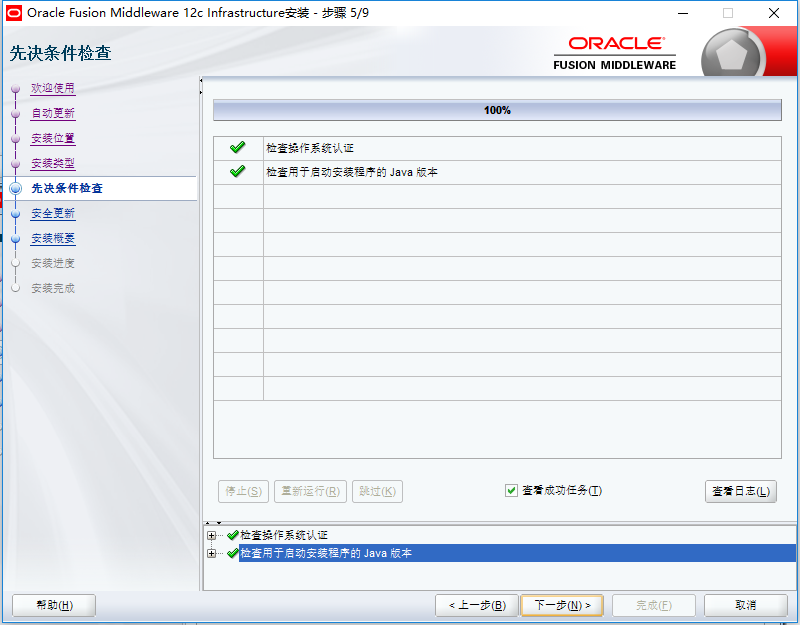Click the 帮助(H) button
Image resolution: width=800 pixels, height=625 pixels.
coord(54,606)
